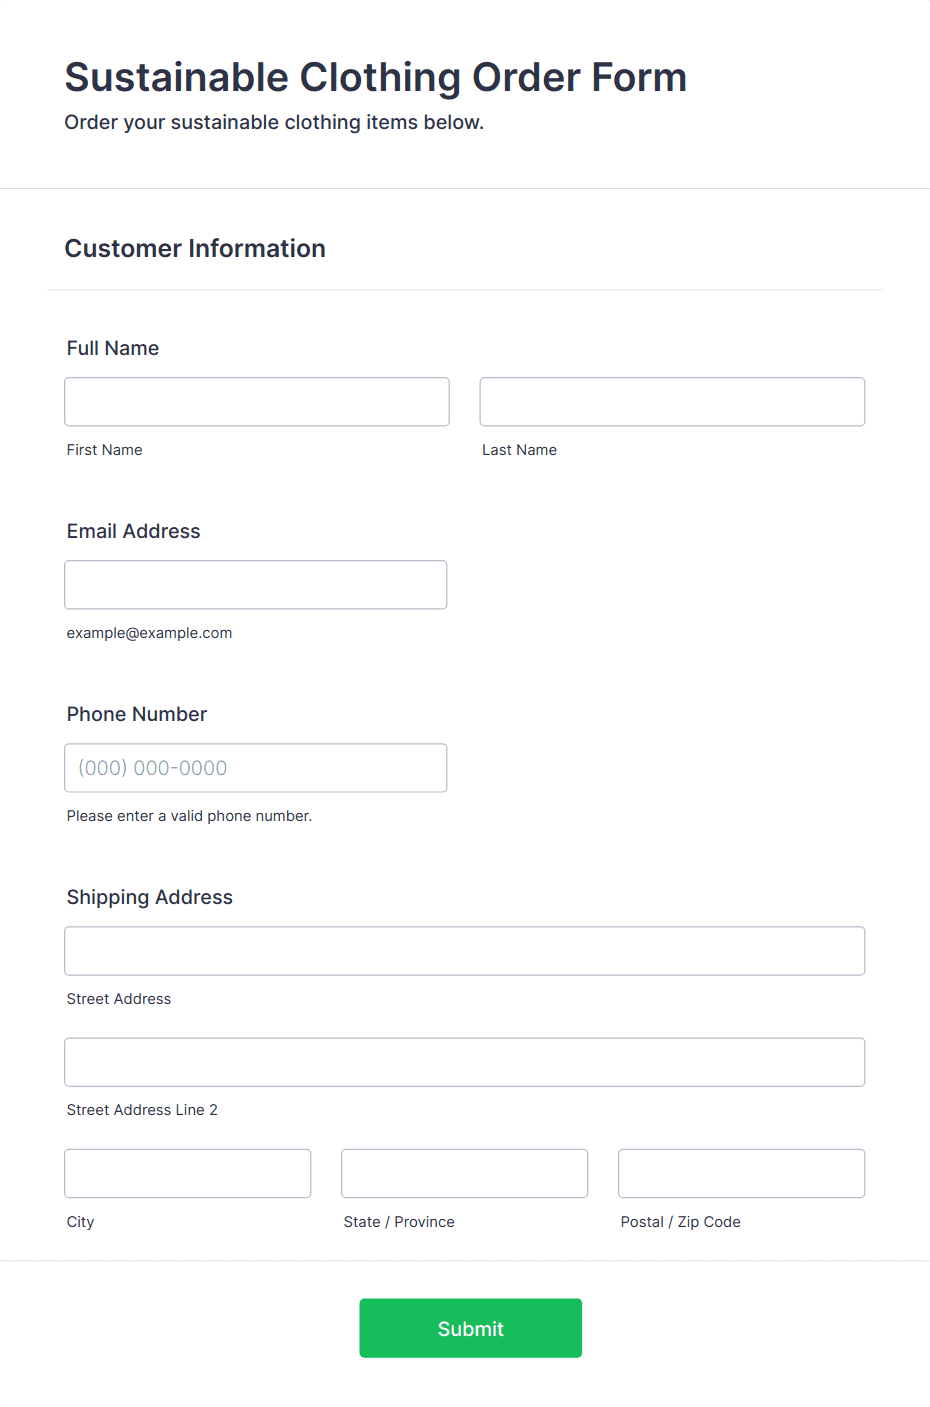This screenshot has width=930, height=1407.
Task: Click the Full Name label
Action: tap(113, 348)
